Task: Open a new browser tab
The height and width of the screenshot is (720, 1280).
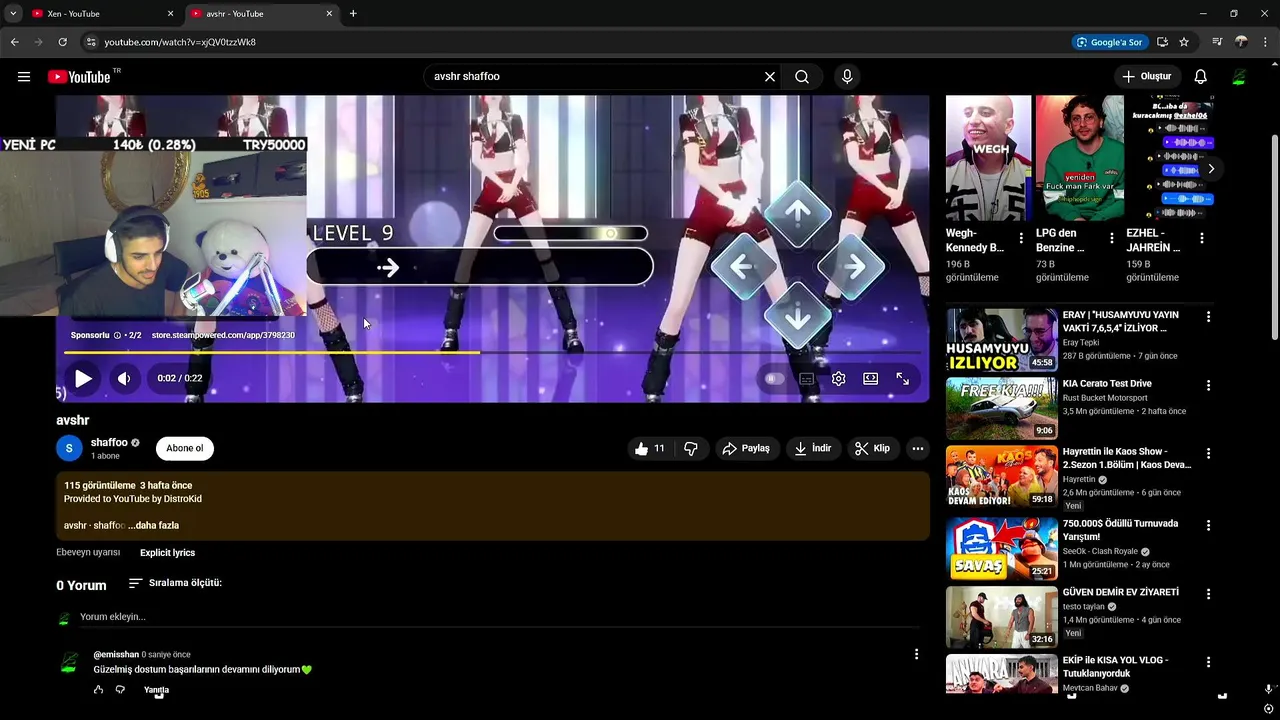Action: coord(353,14)
